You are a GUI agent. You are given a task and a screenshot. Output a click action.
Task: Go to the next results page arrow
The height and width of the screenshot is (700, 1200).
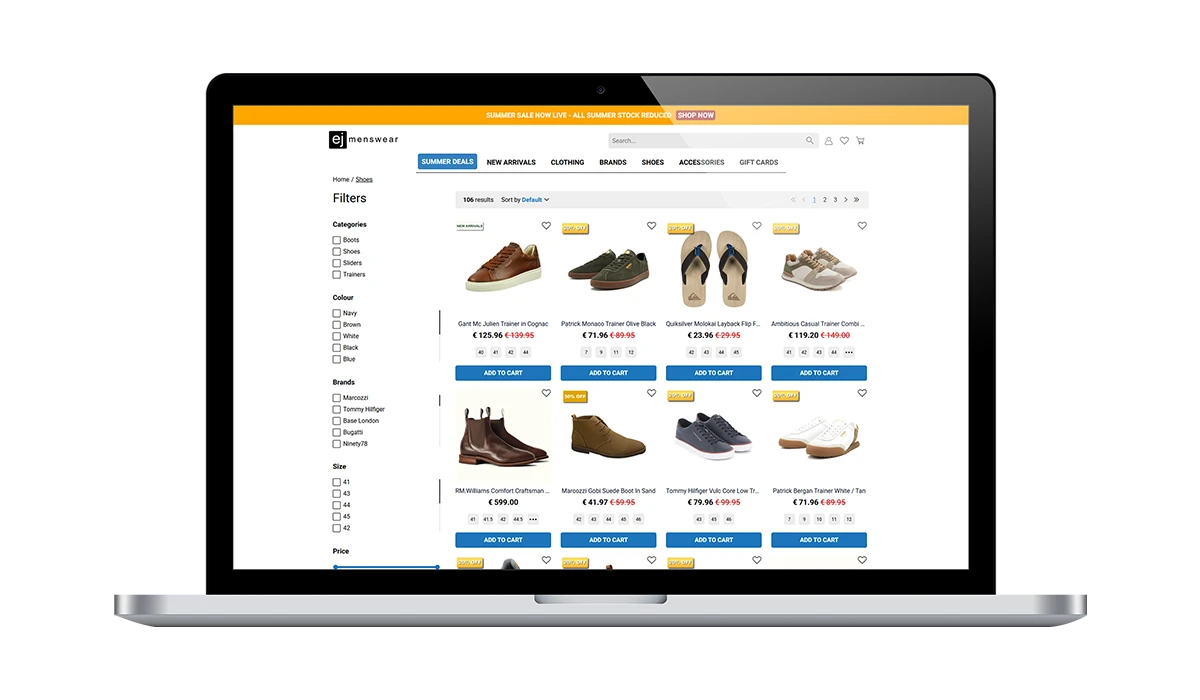pos(846,200)
